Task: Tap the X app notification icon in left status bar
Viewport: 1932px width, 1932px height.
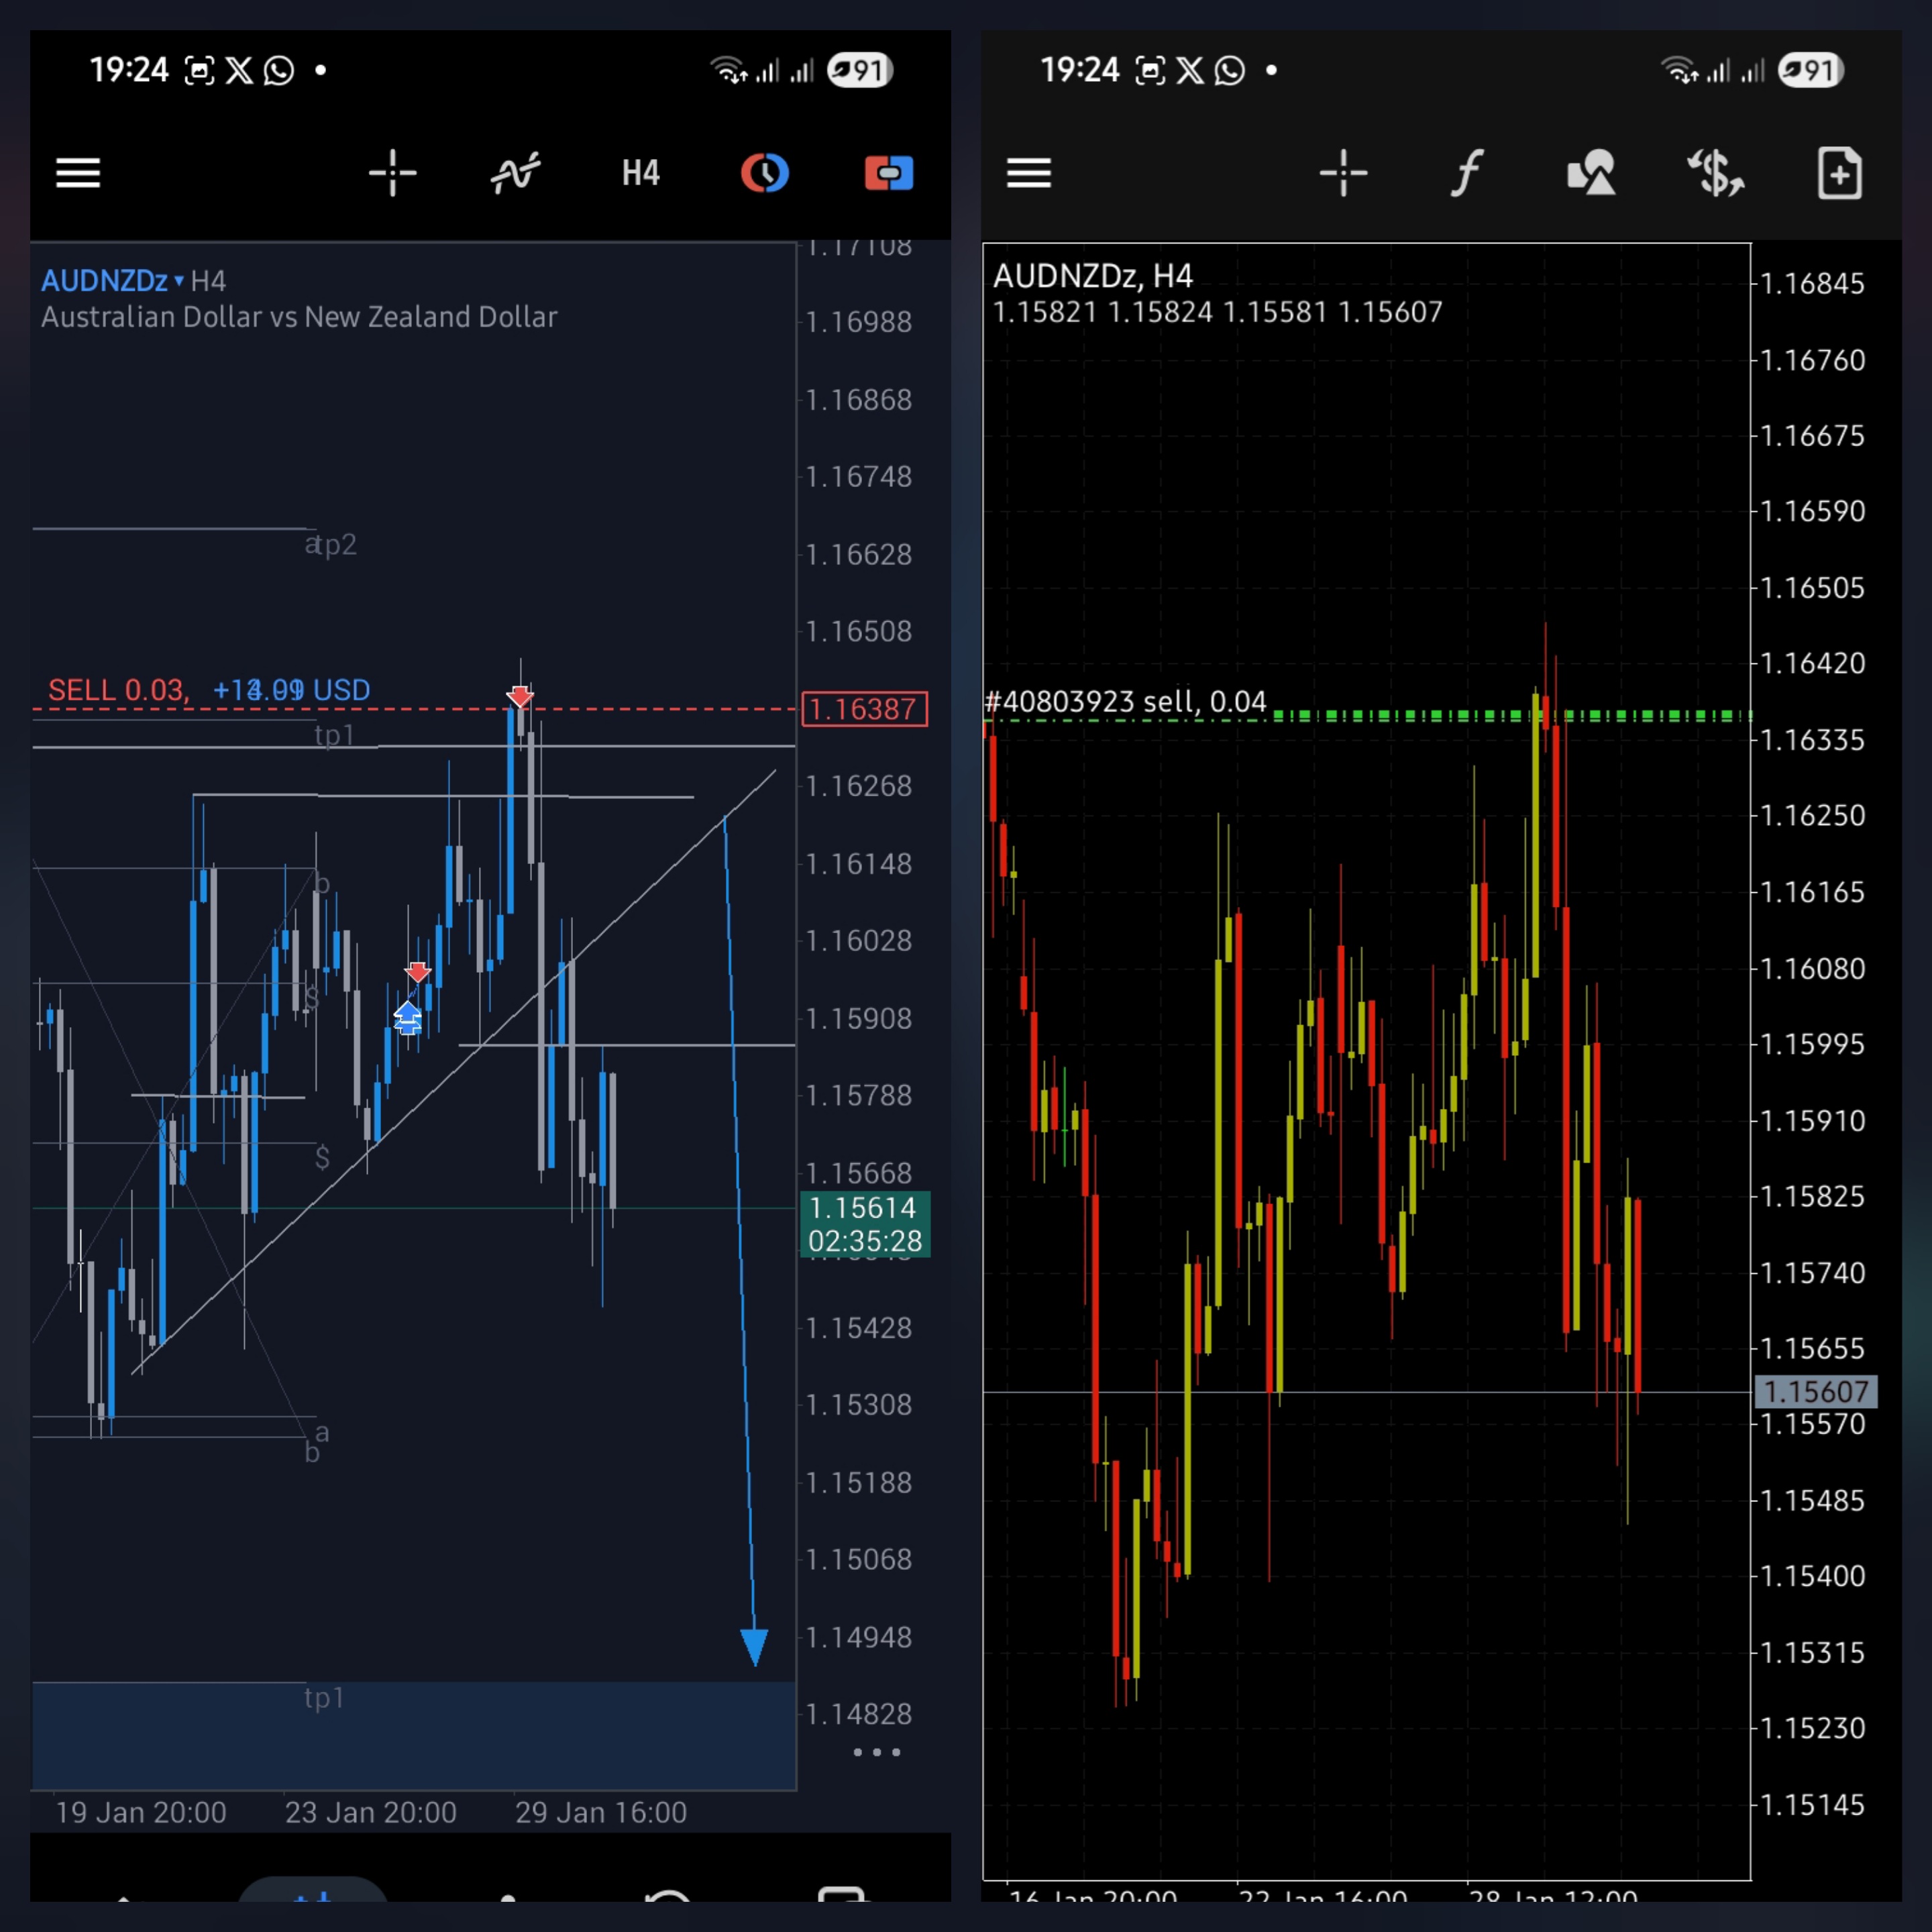Action: pos(239,70)
